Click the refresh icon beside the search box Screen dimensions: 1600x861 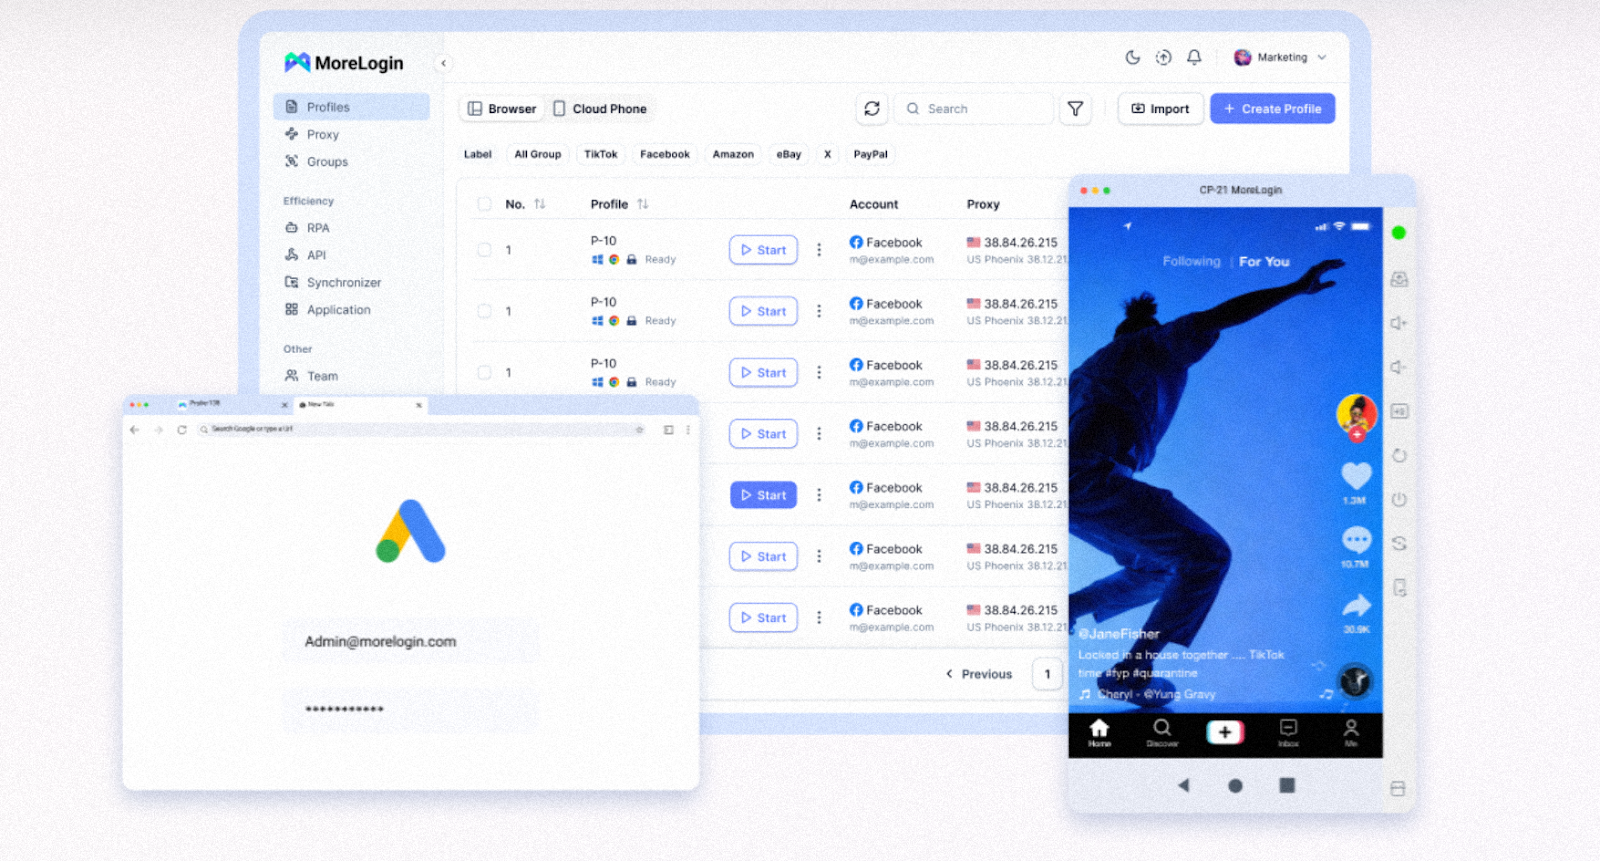[872, 109]
